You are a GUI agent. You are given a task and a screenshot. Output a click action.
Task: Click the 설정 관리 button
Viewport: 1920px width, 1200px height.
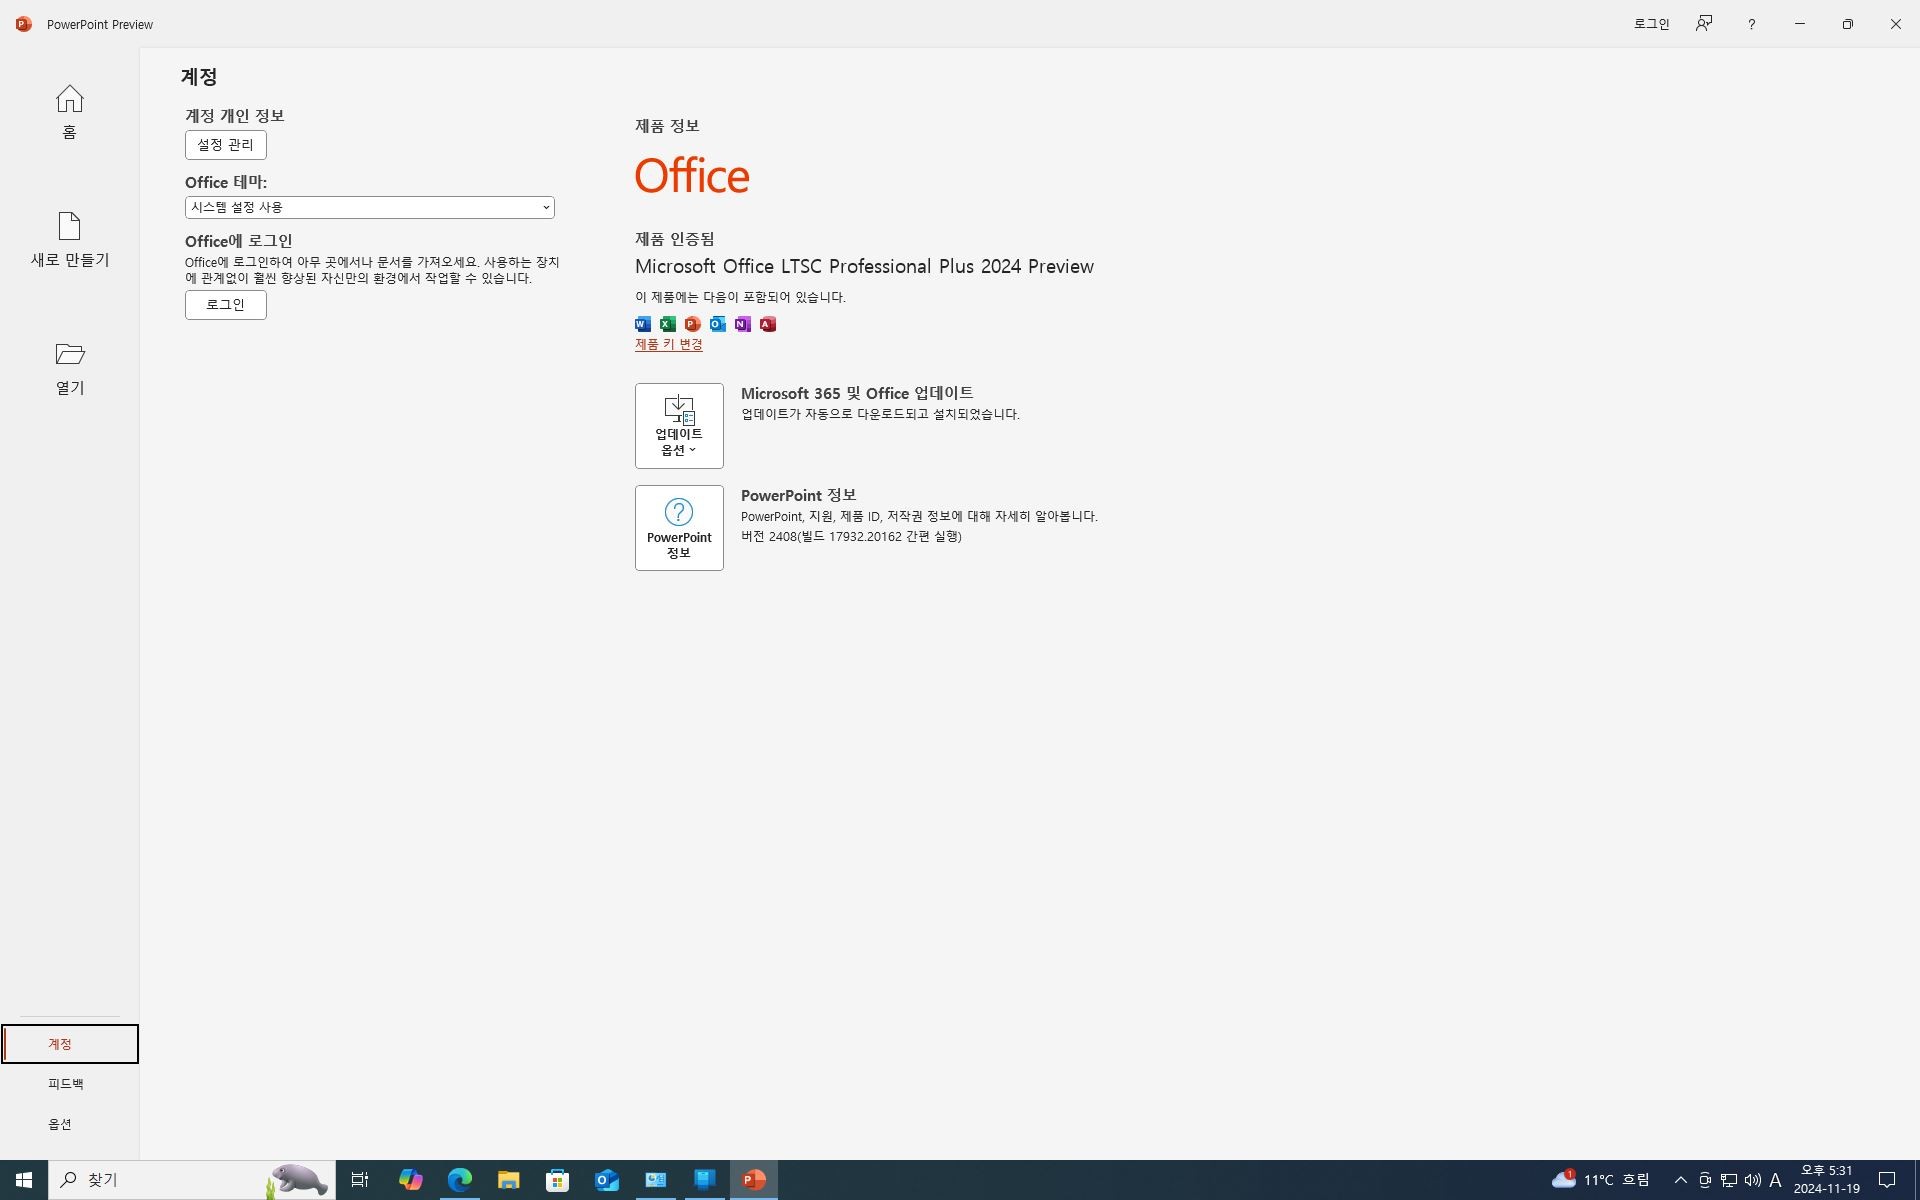[225, 145]
